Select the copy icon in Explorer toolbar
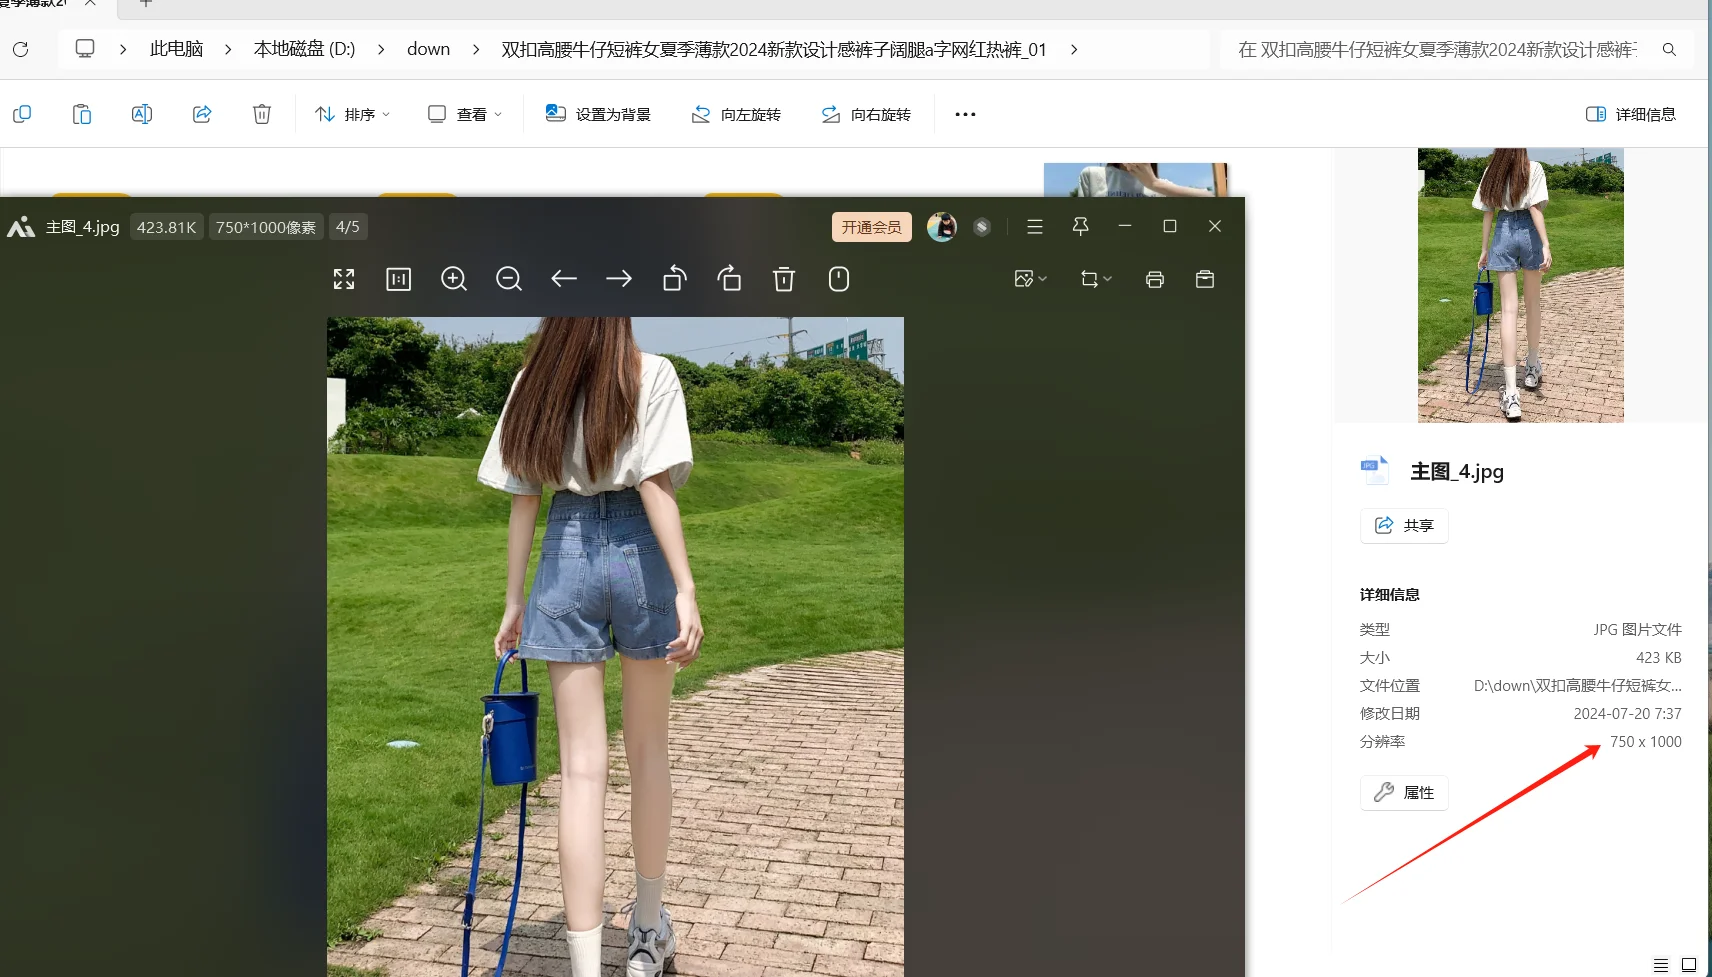The height and width of the screenshot is (977, 1712). pos(21,113)
